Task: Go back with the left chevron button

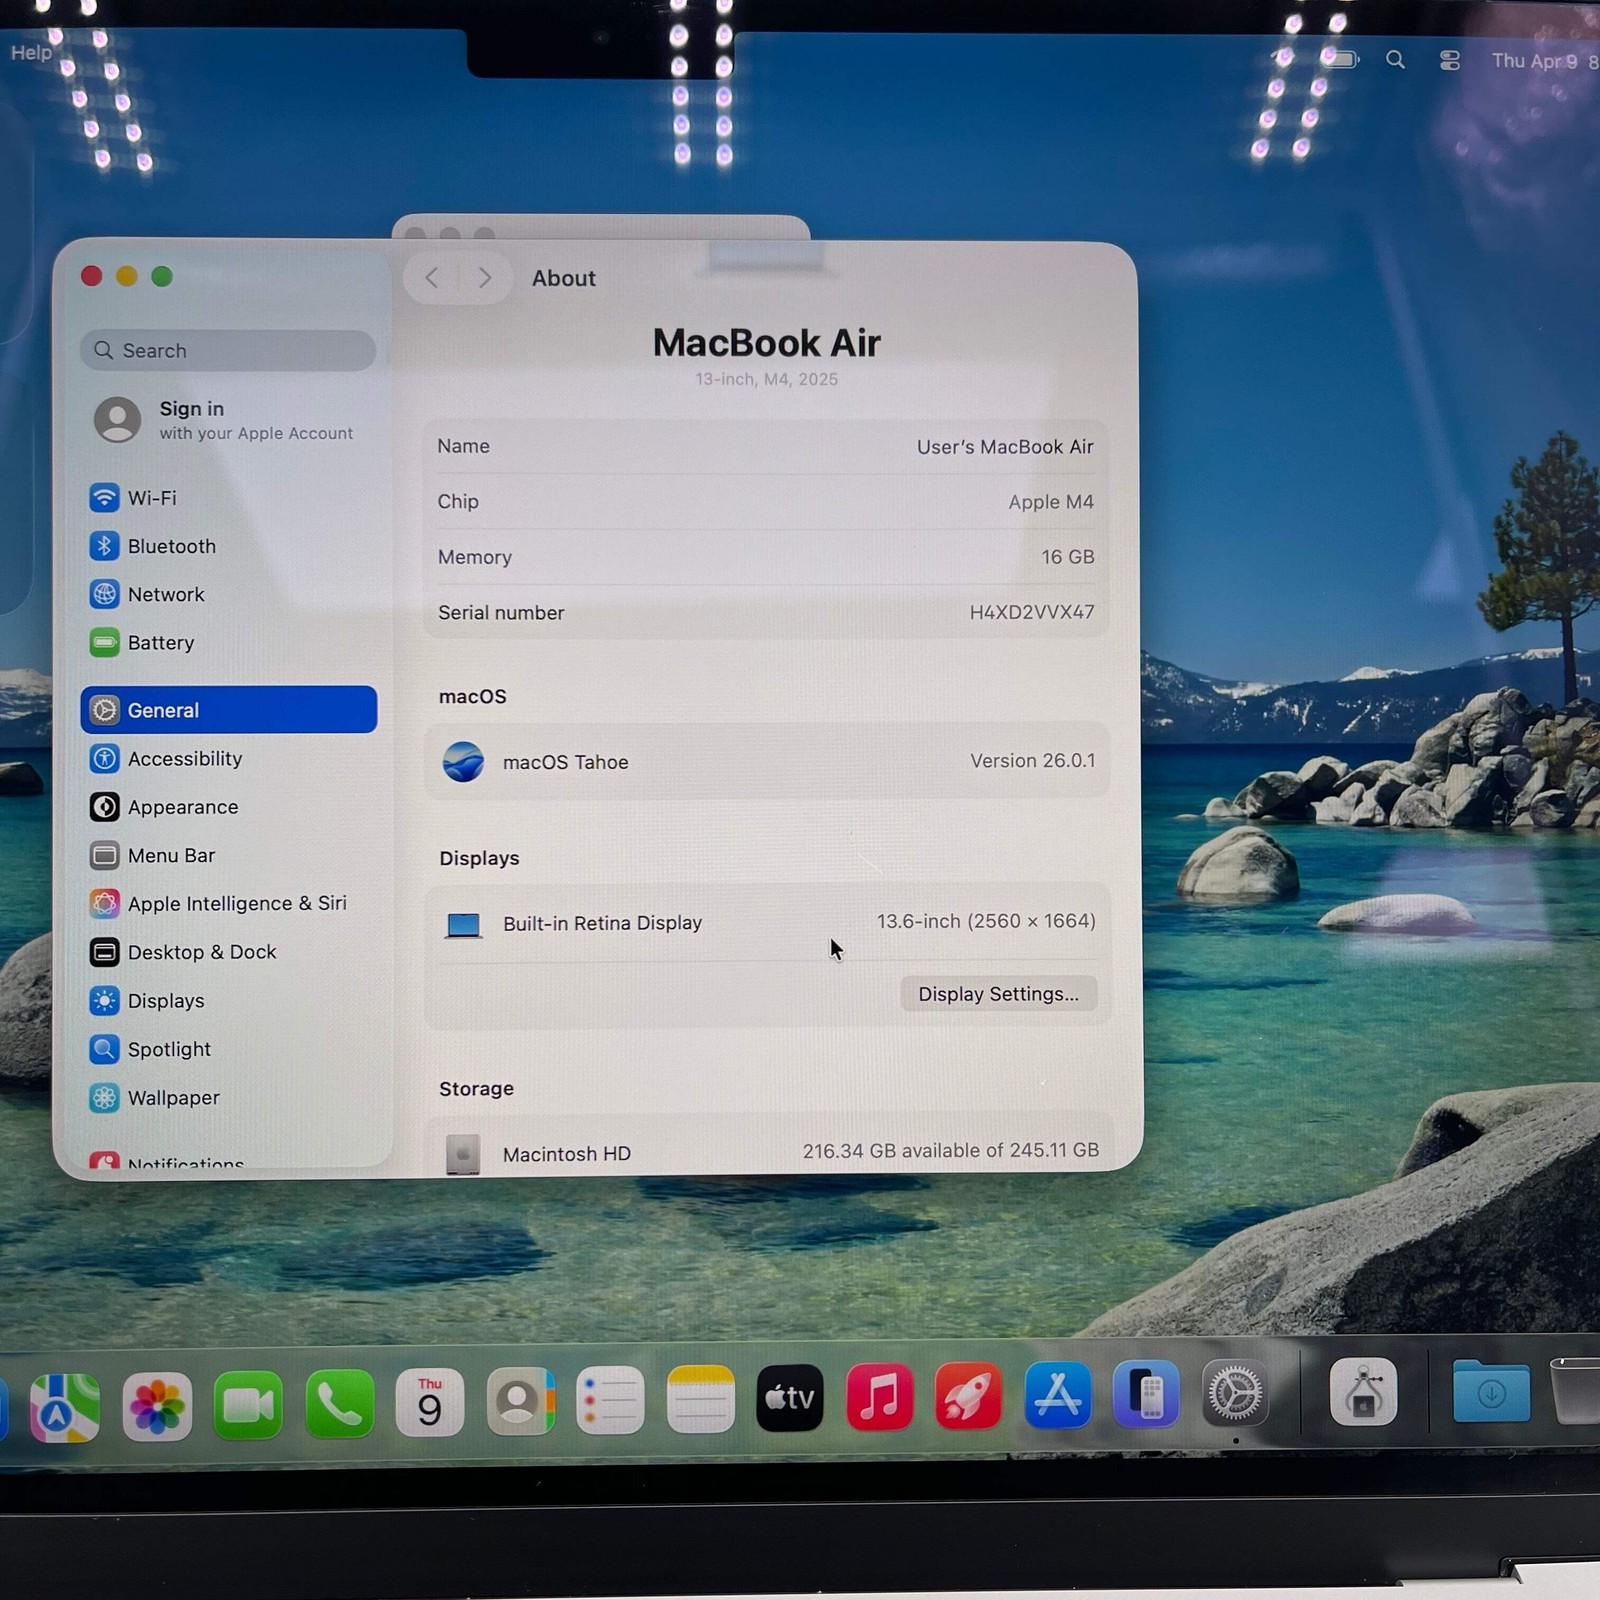Action: pyautogui.click(x=432, y=278)
